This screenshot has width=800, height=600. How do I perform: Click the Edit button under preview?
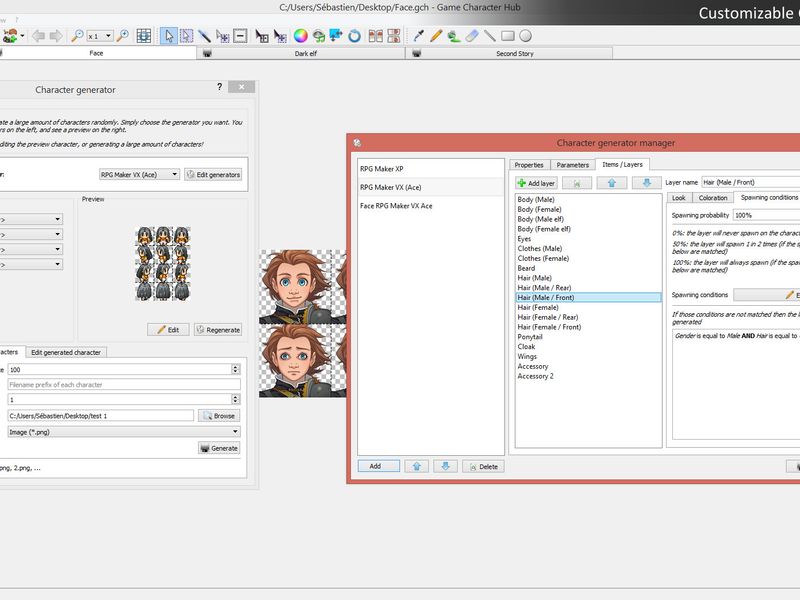pyautogui.click(x=168, y=330)
